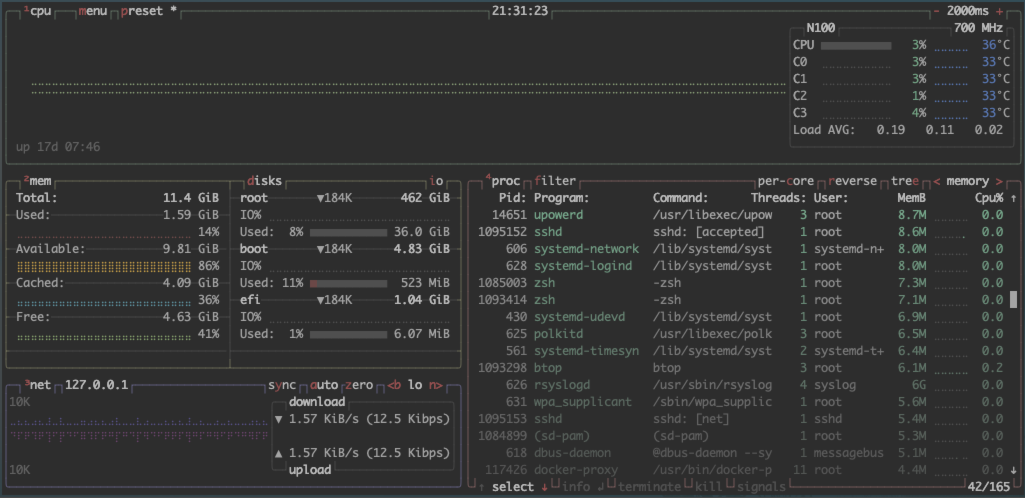Screen dimensions: 1025x498
Task: Toggle disk io mode
Action: tap(435, 181)
